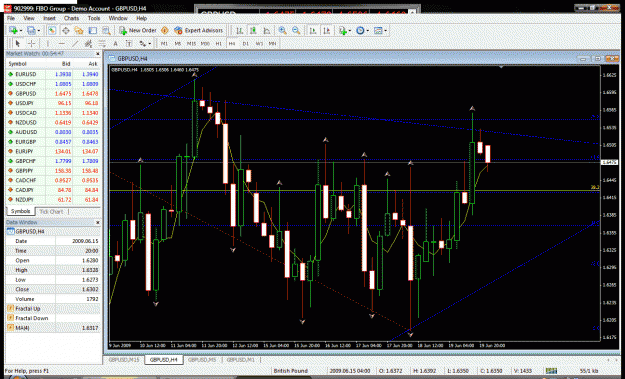The height and width of the screenshot is (379, 625).
Task: Select GBPCHF row in Market Watch
Action: point(53,161)
